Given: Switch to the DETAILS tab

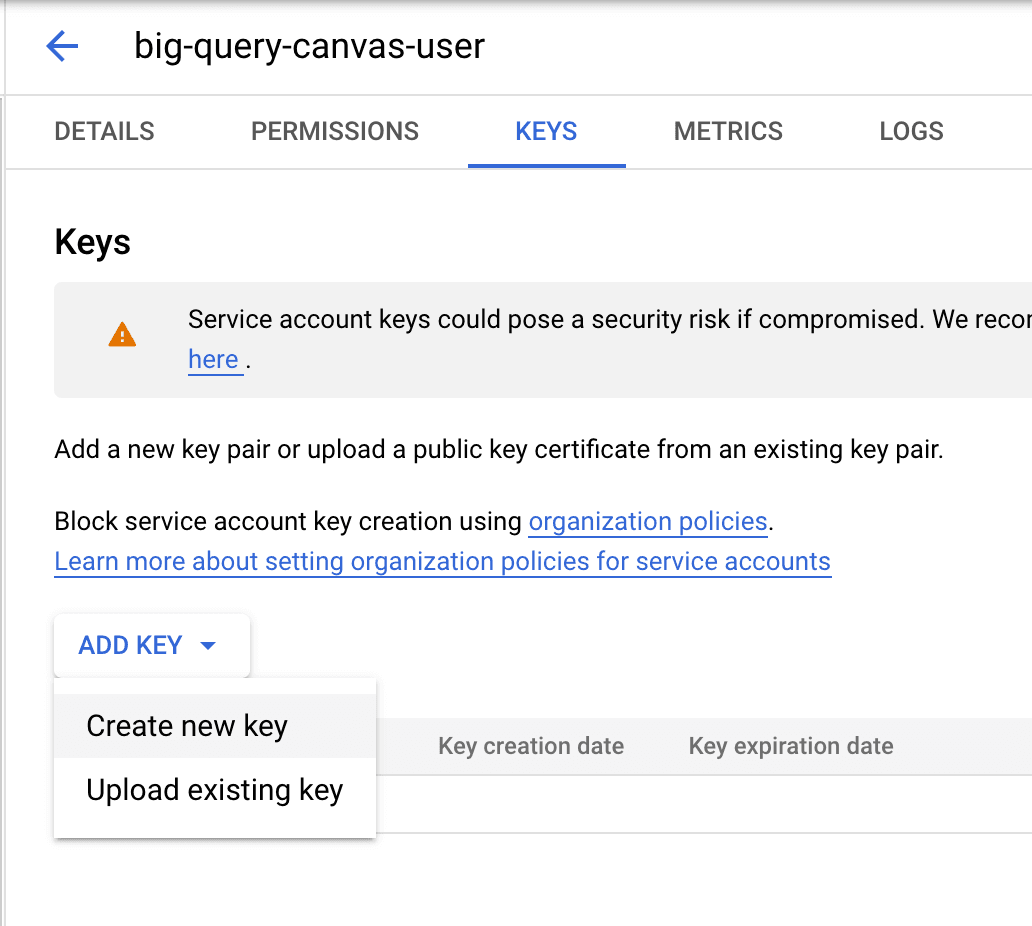Looking at the screenshot, I should click(105, 132).
